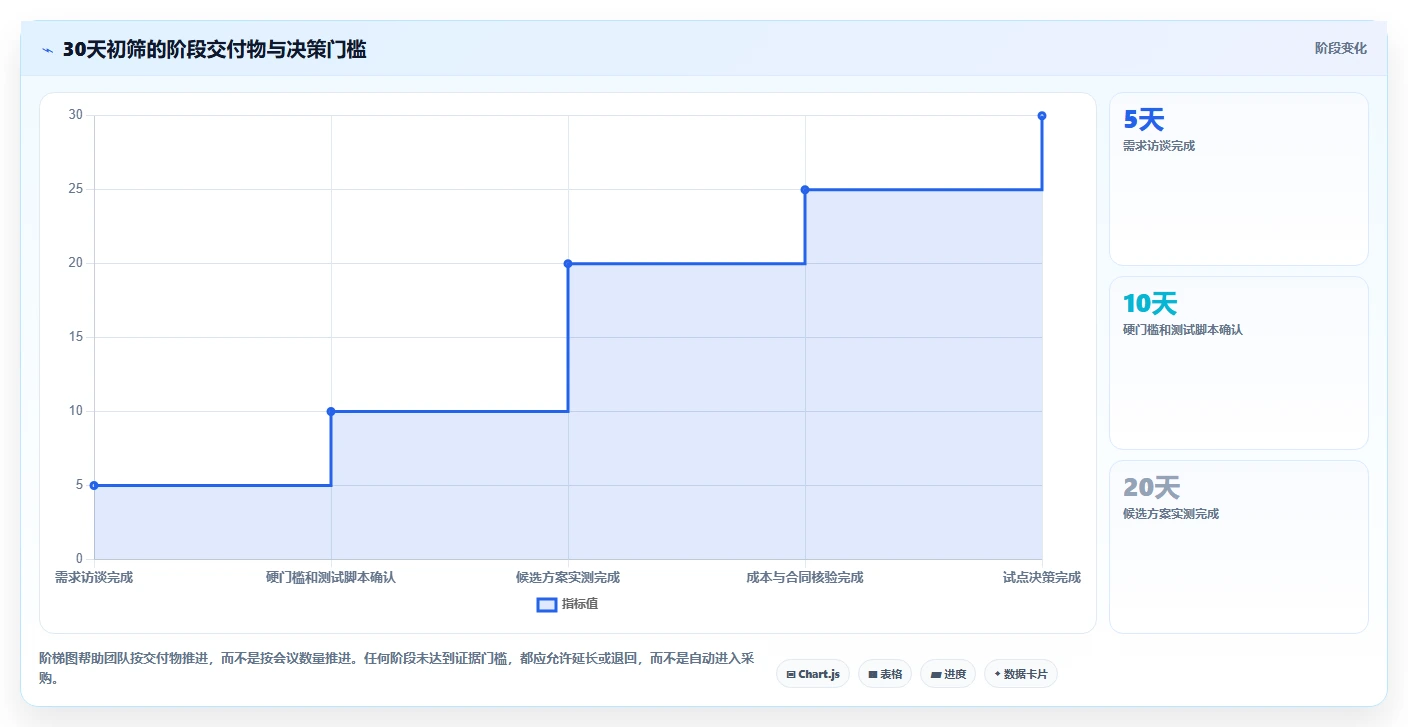Open the 5天 需求访谈完成 card
The width and height of the screenshot is (1408, 727).
coord(1239,179)
